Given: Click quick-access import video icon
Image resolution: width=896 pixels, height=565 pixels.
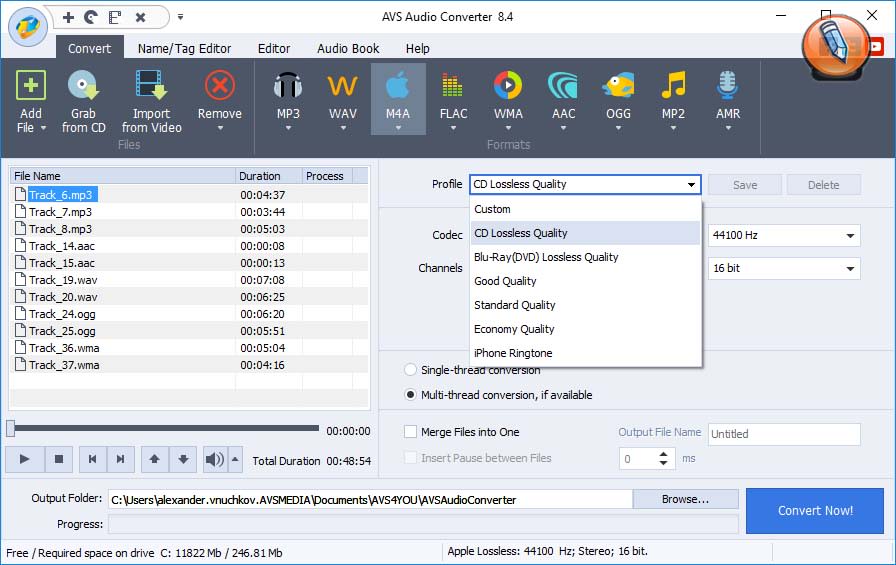Looking at the screenshot, I should pos(115,17).
